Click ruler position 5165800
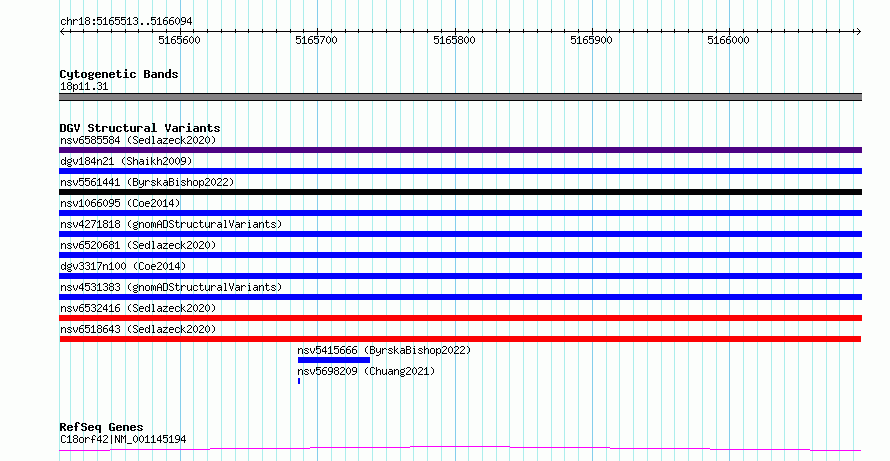 click(454, 40)
